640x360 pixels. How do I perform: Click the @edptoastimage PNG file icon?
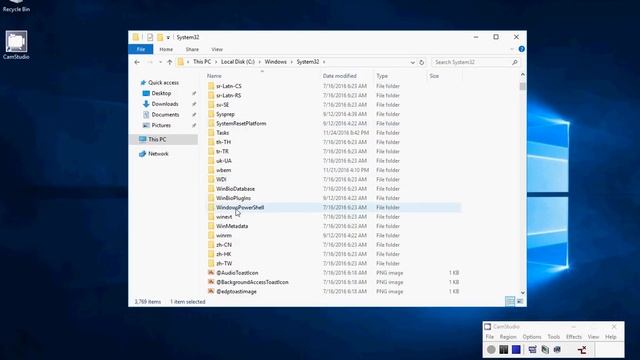(211, 291)
